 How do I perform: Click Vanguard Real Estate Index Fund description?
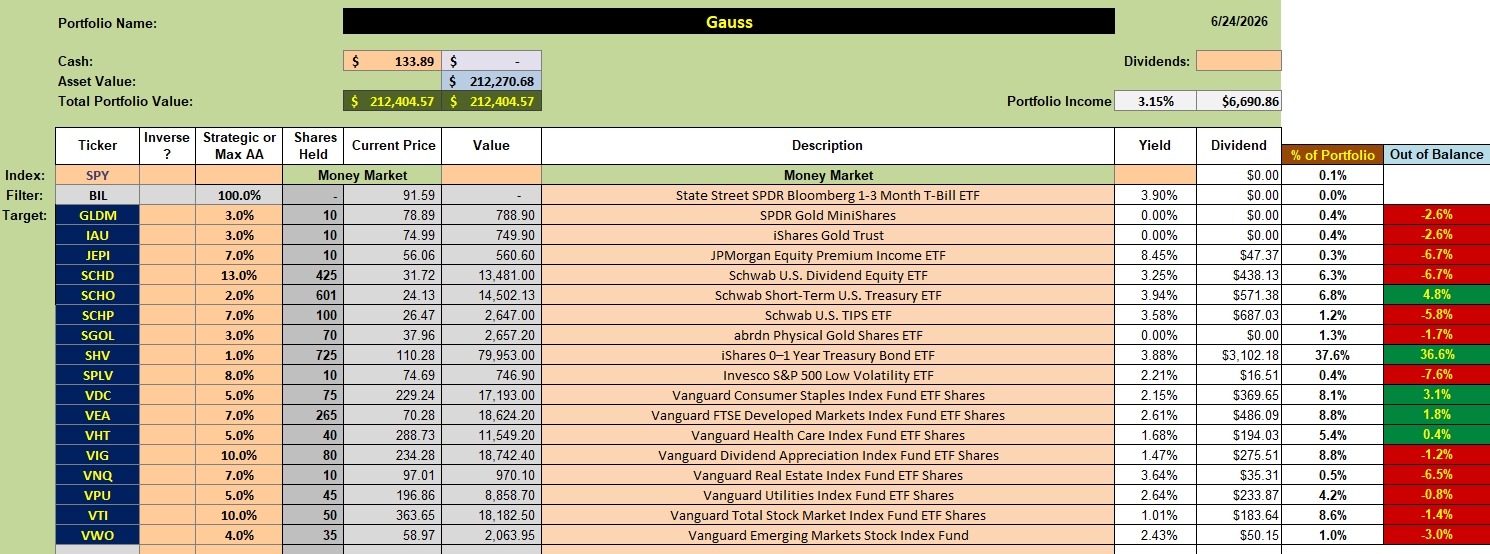[828, 475]
